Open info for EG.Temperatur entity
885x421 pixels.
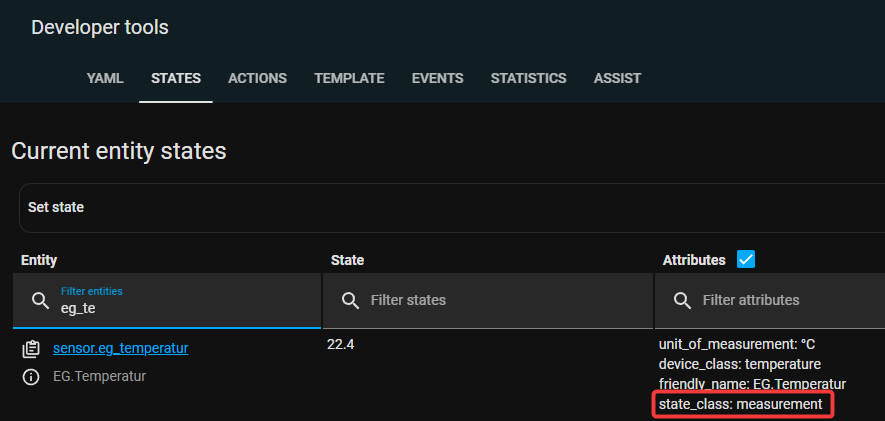32,377
